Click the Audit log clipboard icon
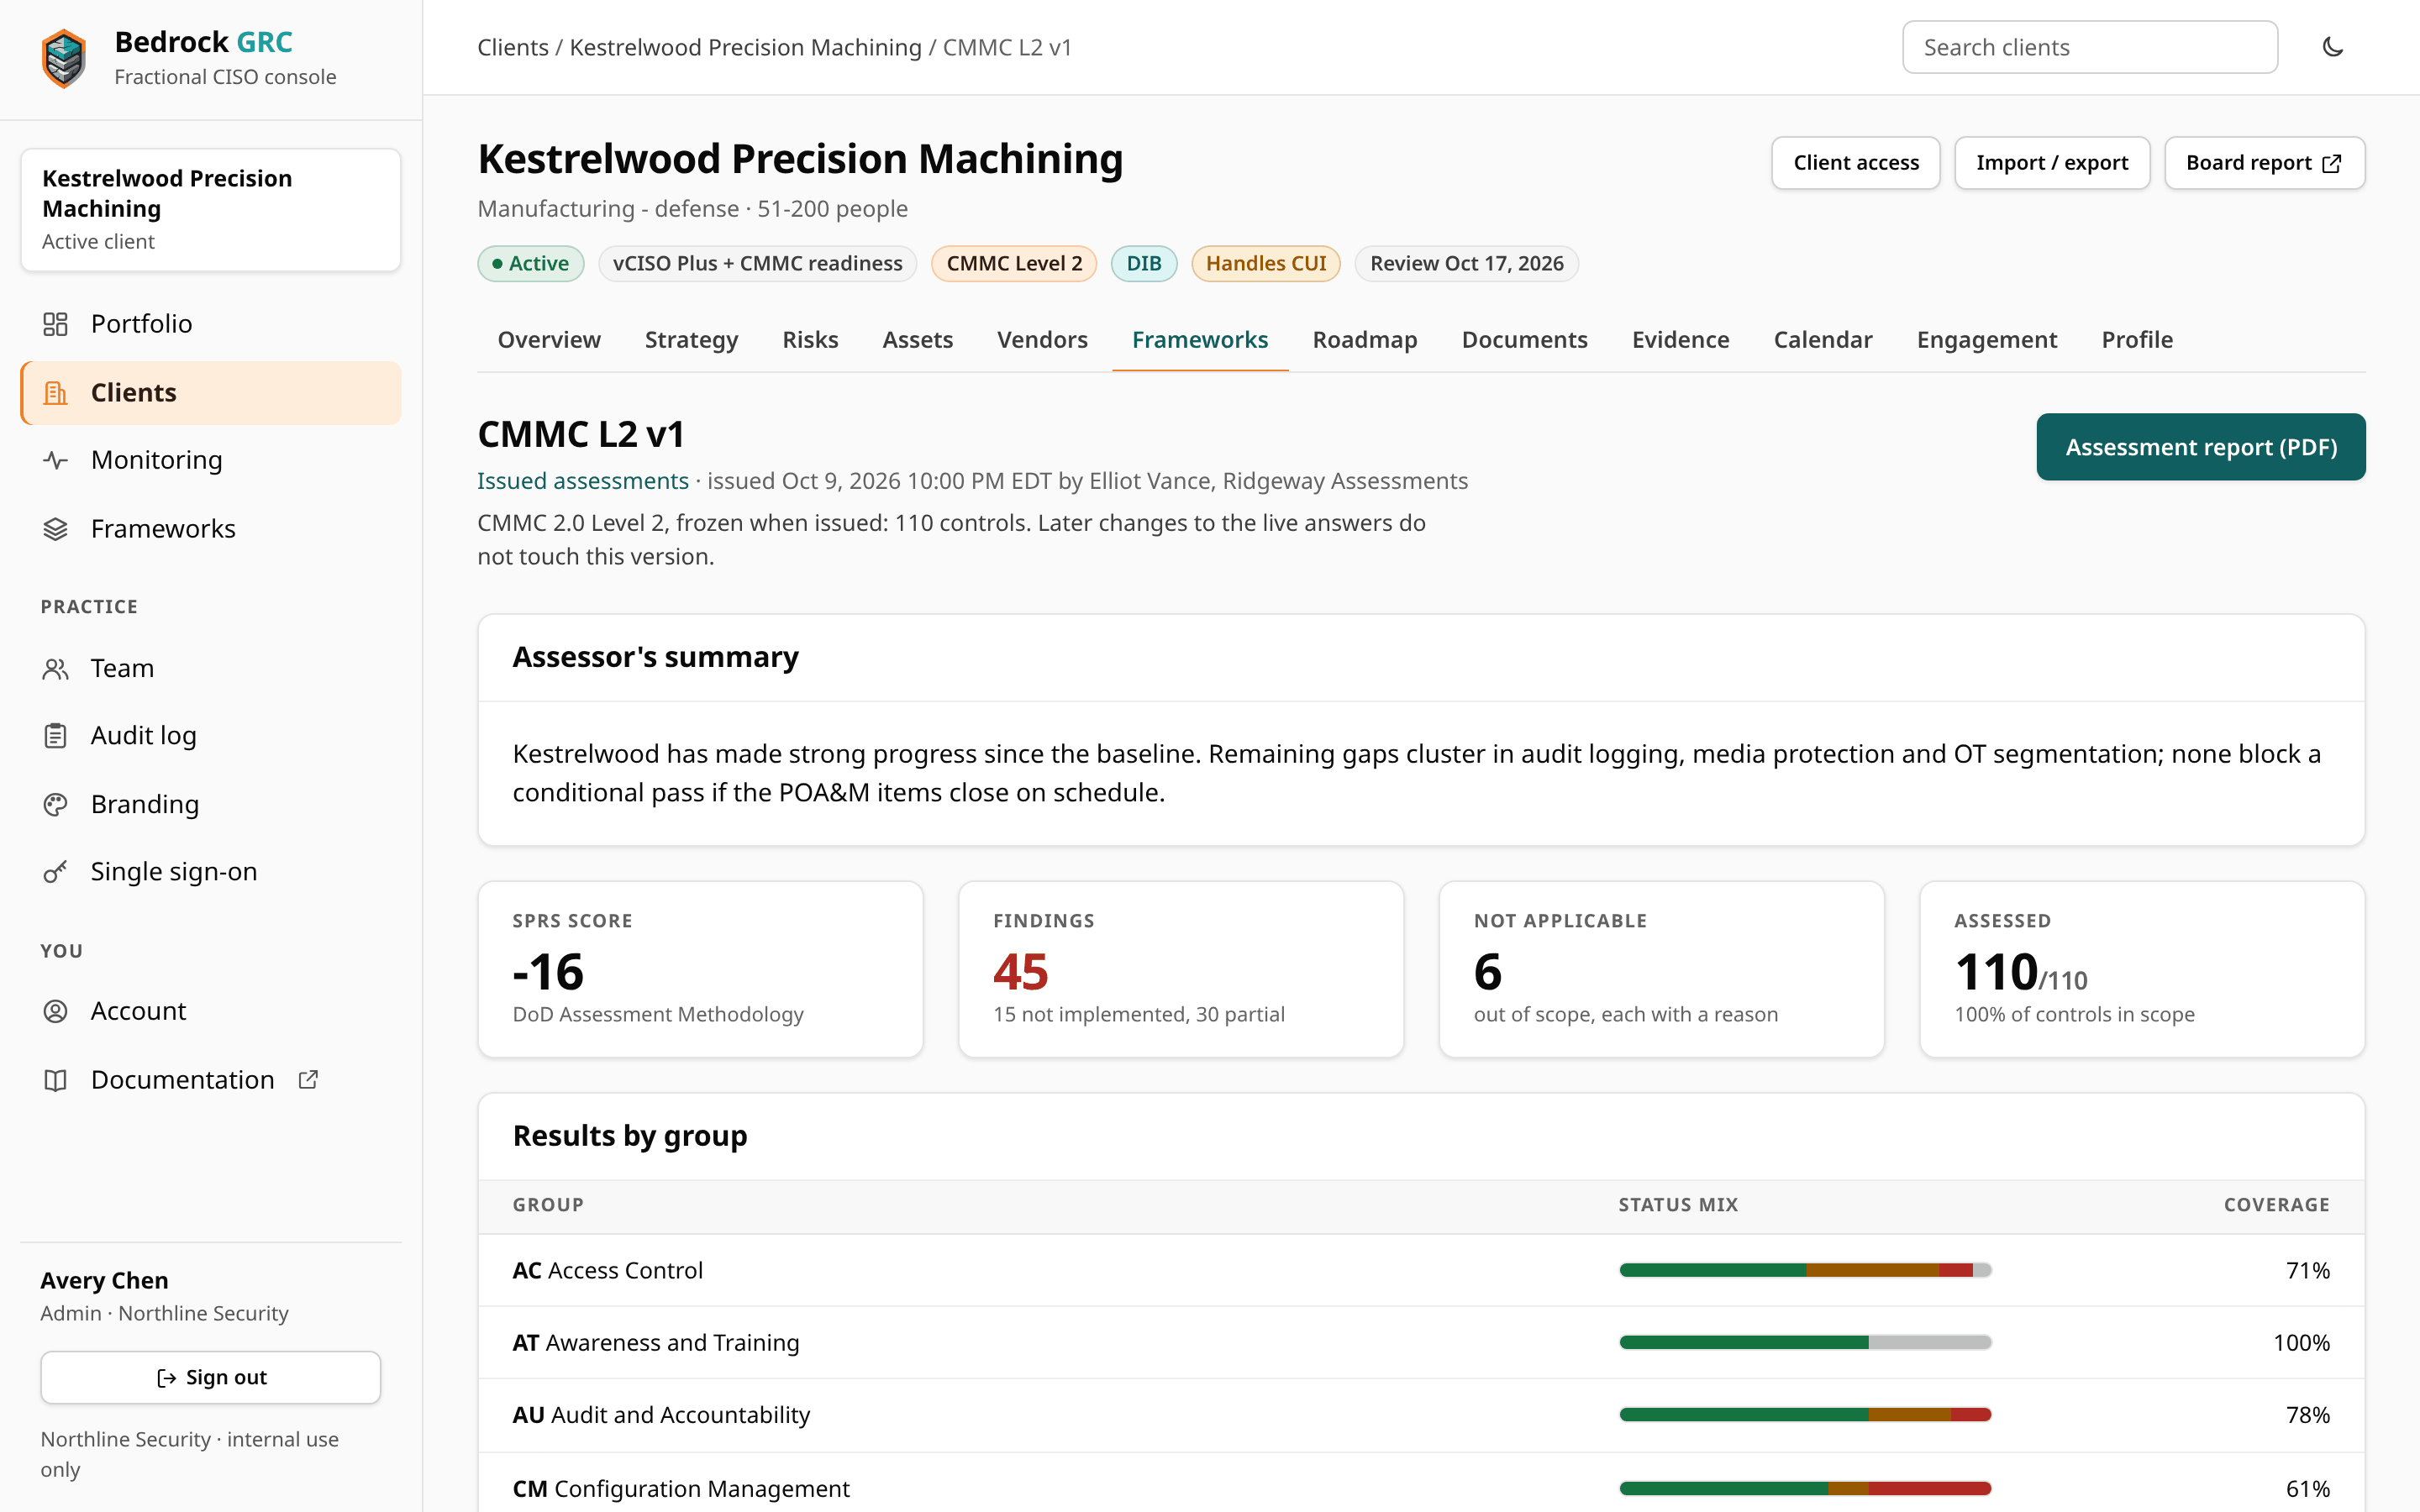The height and width of the screenshot is (1512, 2420). [x=55, y=736]
